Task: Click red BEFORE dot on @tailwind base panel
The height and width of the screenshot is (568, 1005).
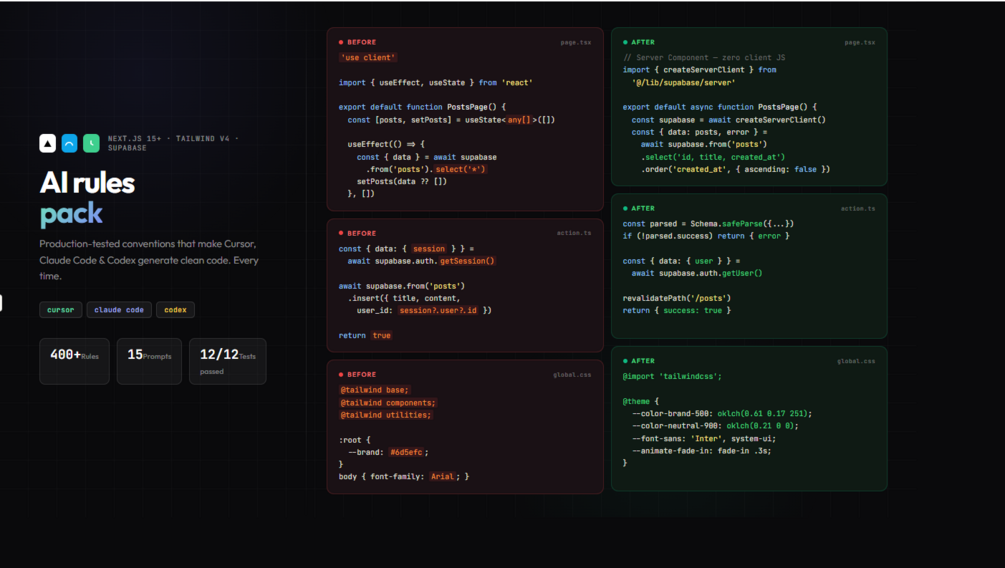Action: pos(341,375)
